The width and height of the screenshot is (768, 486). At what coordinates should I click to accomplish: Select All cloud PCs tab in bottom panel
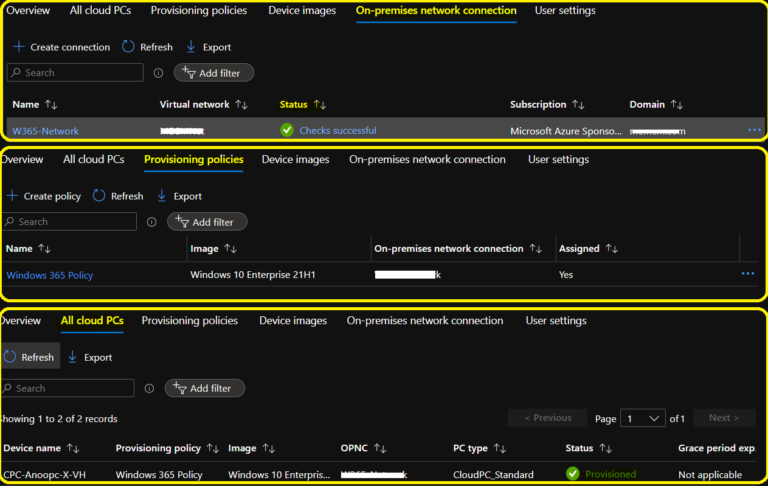pos(92,320)
